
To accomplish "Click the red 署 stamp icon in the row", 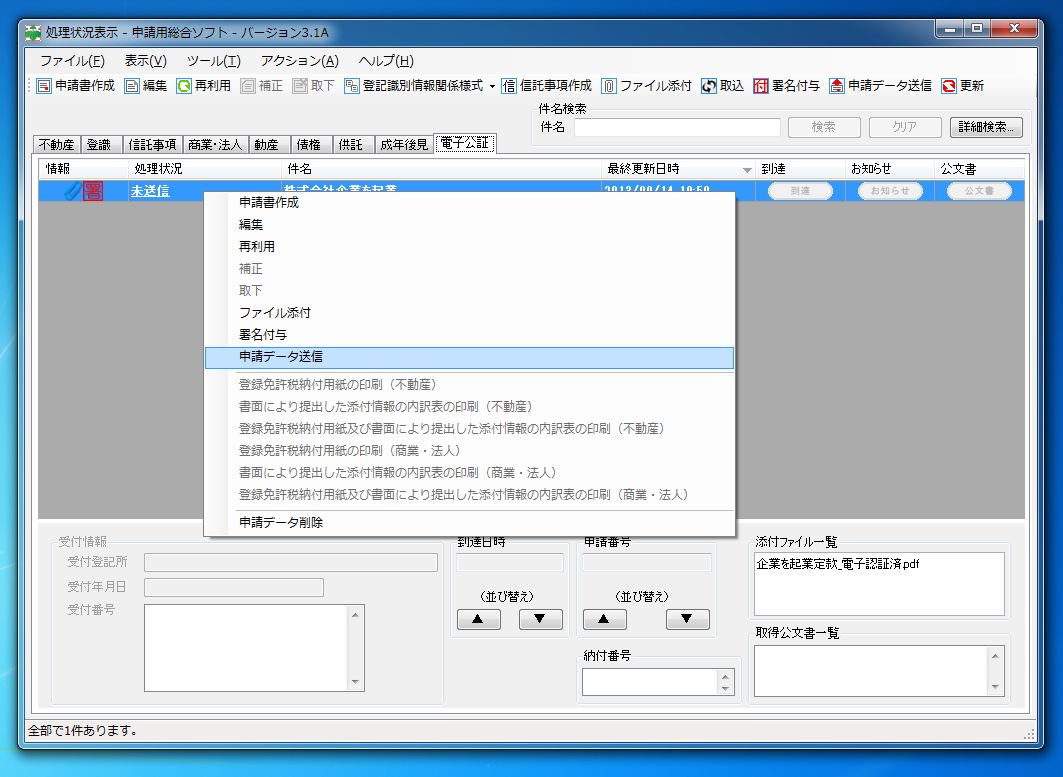I will click(x=93, y=191).
